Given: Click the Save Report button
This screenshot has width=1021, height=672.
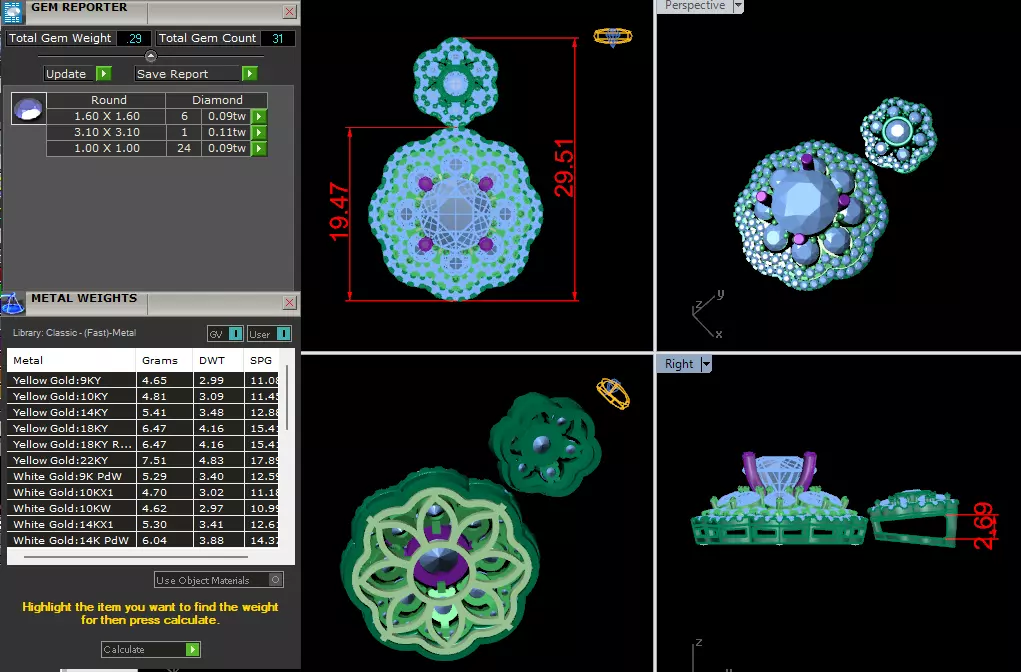Looking at the screenshot, I should point(188,74).
